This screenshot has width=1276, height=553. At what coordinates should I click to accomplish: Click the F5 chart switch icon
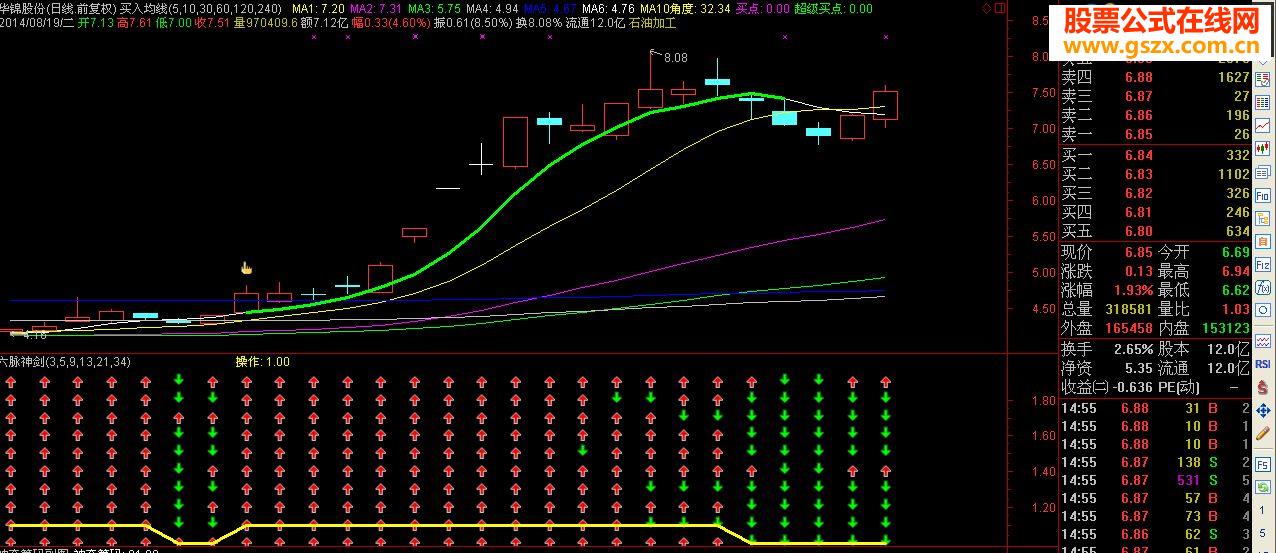[x=1263, y=464]
